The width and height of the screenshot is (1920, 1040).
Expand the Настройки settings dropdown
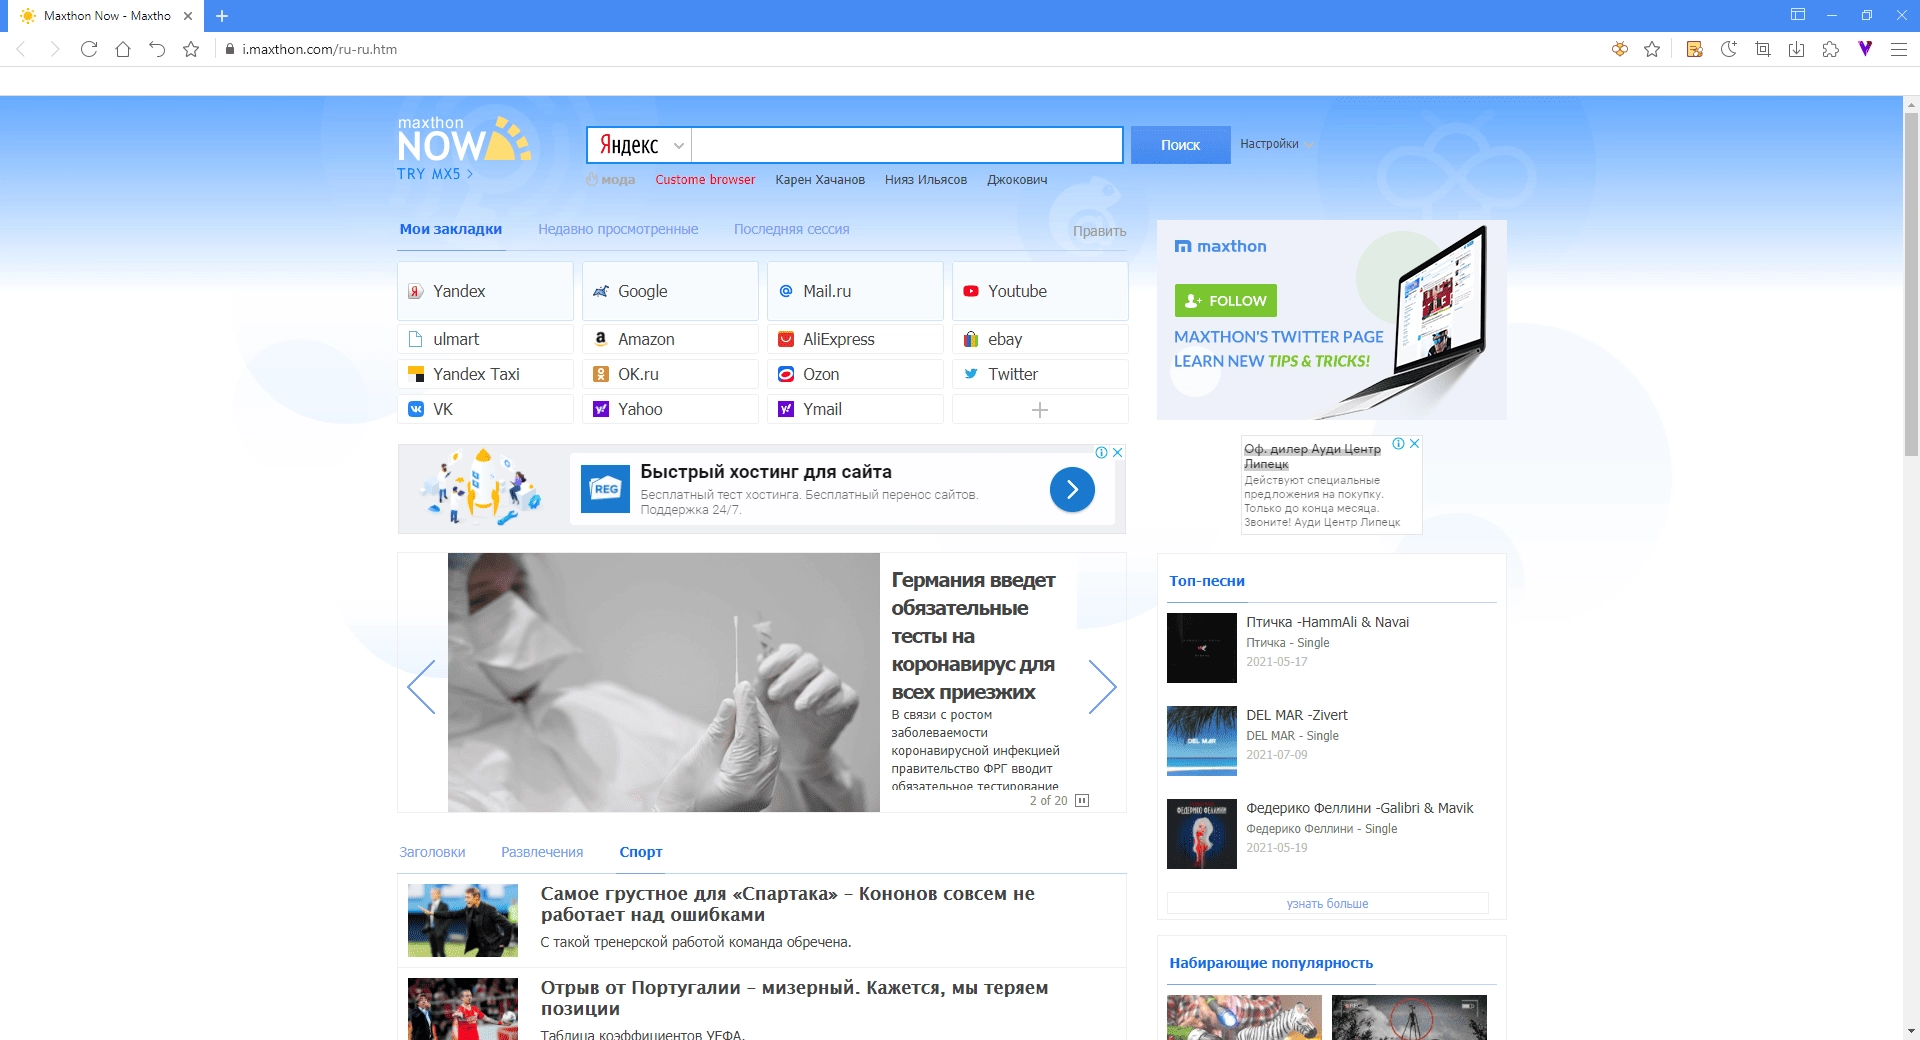[x=1277, y=144]
